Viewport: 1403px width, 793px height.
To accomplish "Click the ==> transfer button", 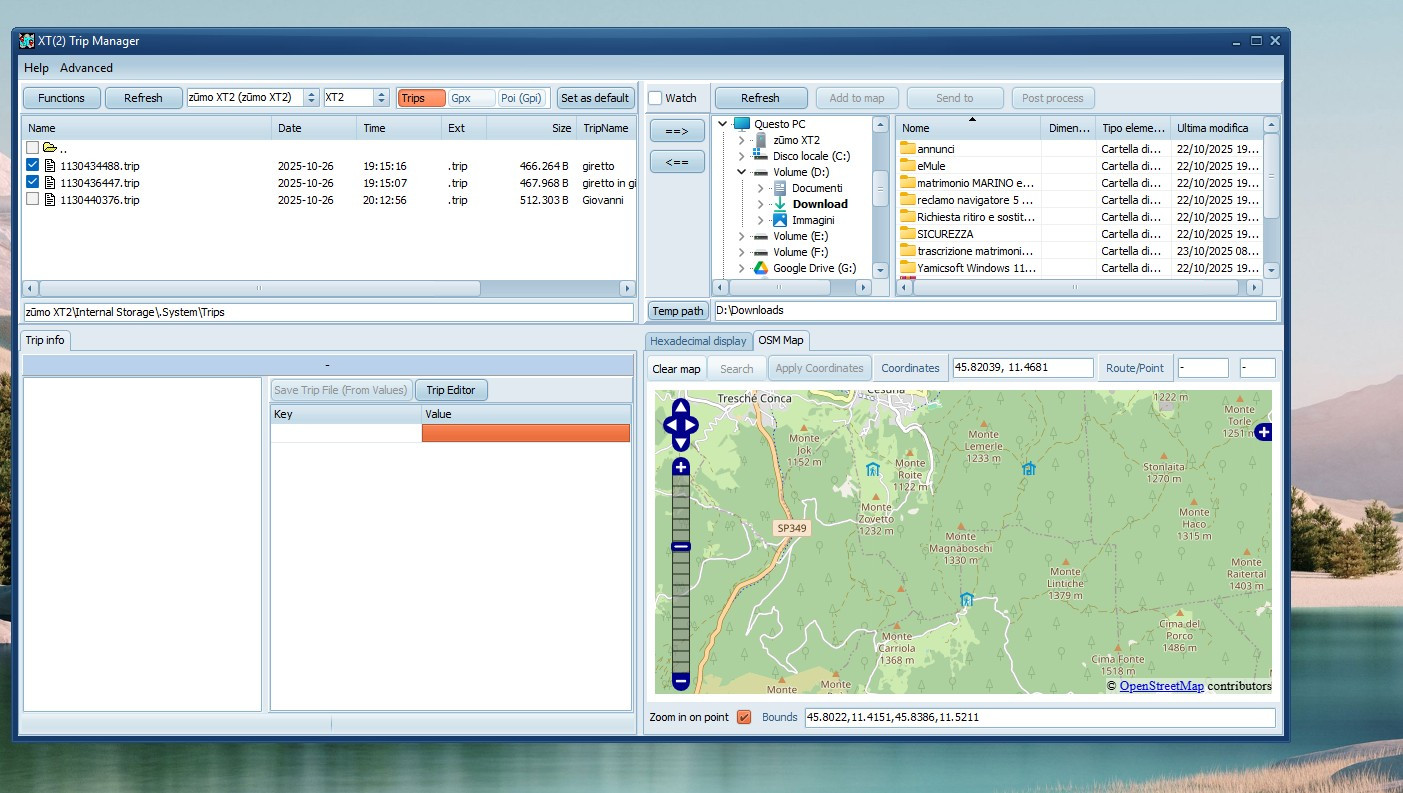I will click(677, 130).
